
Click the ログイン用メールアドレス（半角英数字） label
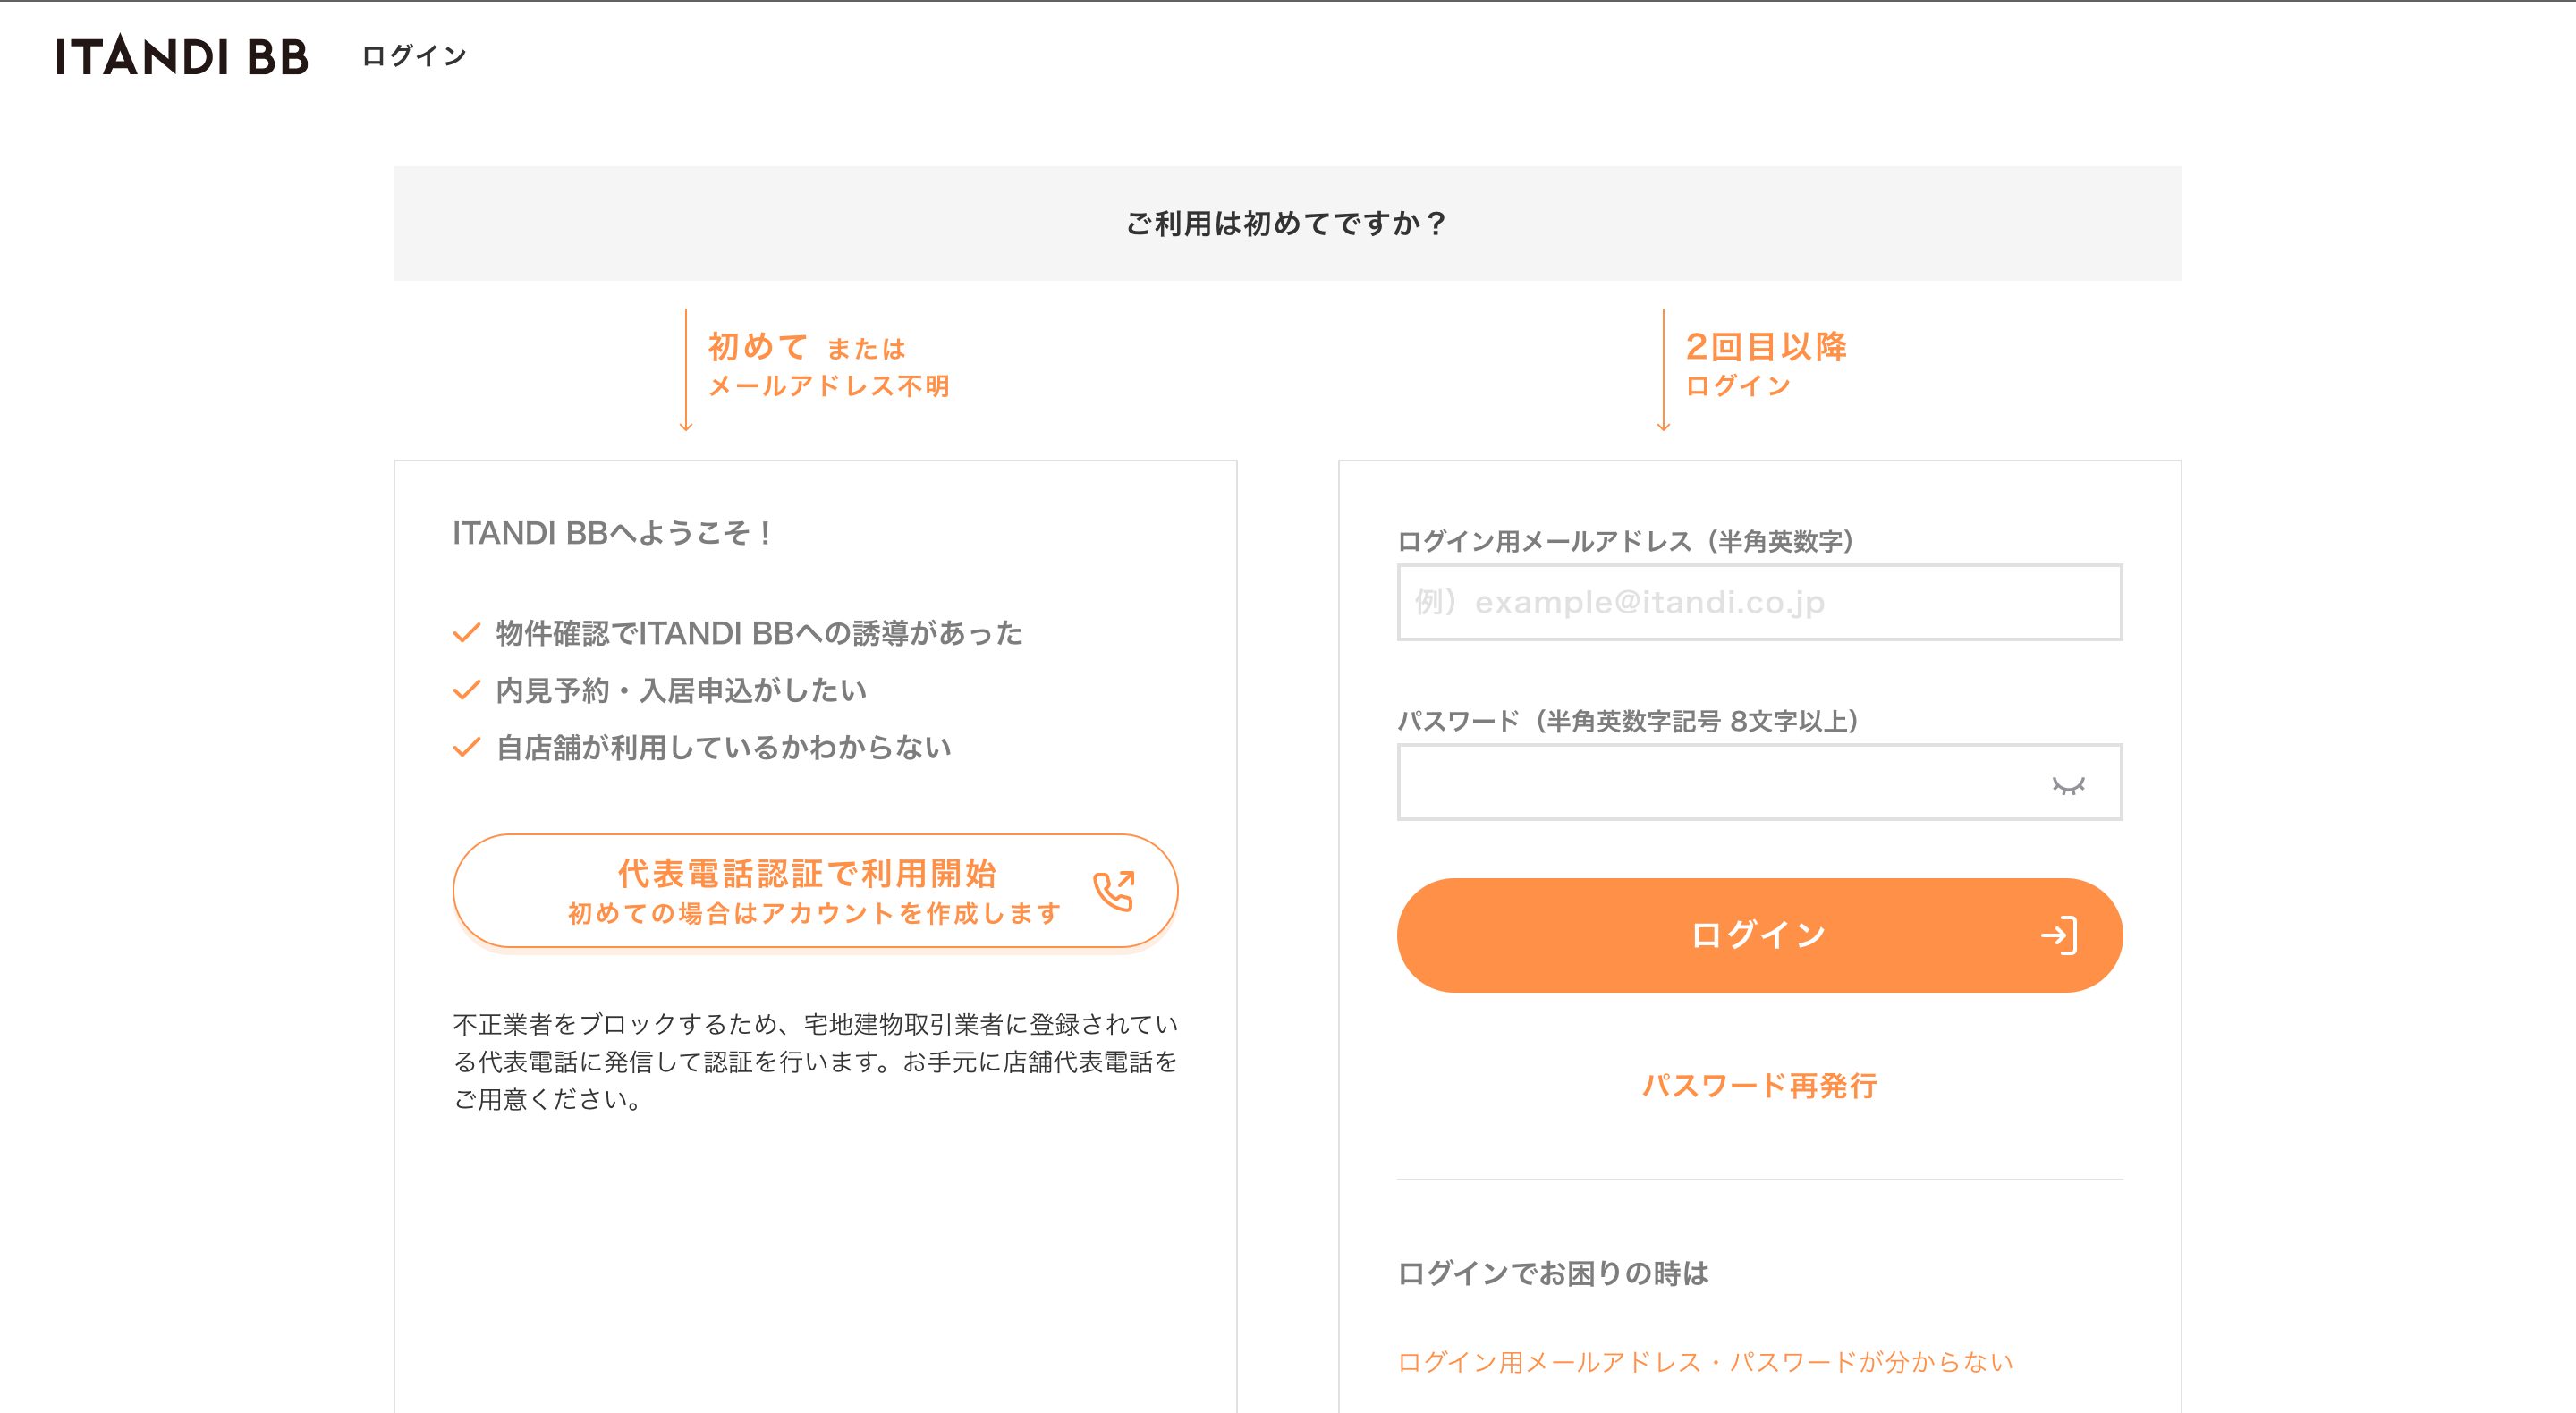tap(1626, 541)
